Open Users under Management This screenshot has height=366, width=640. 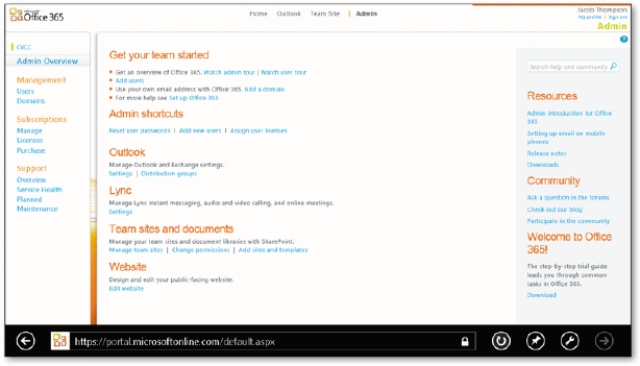(x=25, y=91)
